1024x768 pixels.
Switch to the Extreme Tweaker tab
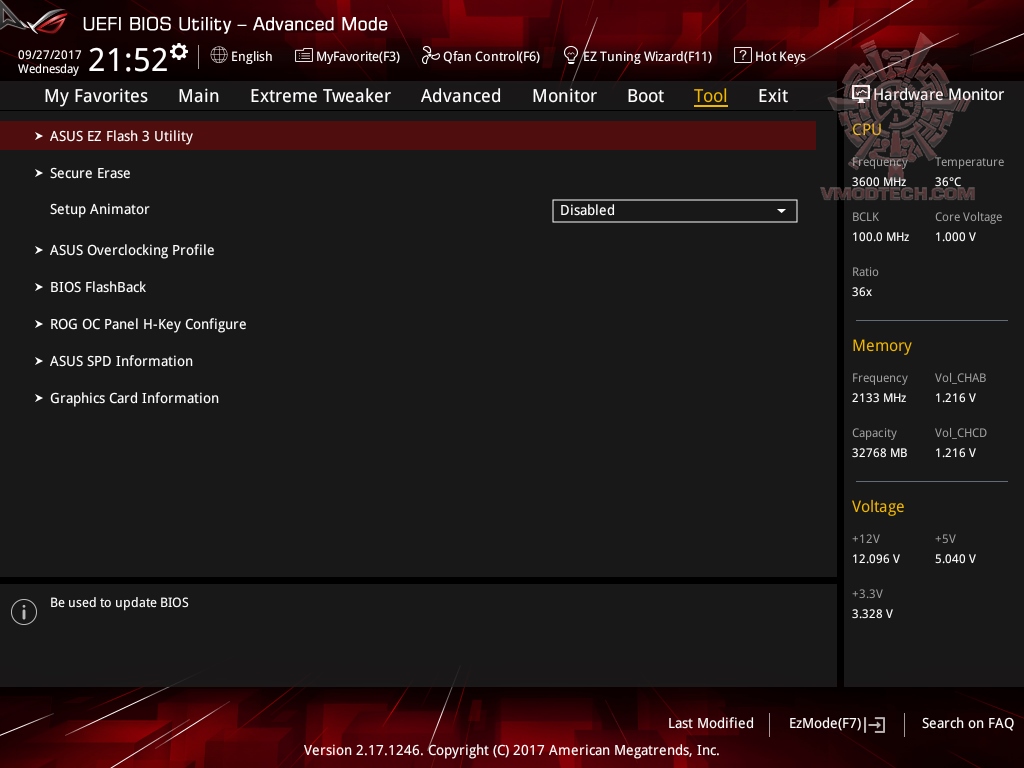pyautogui.click(x=320, y=96)
